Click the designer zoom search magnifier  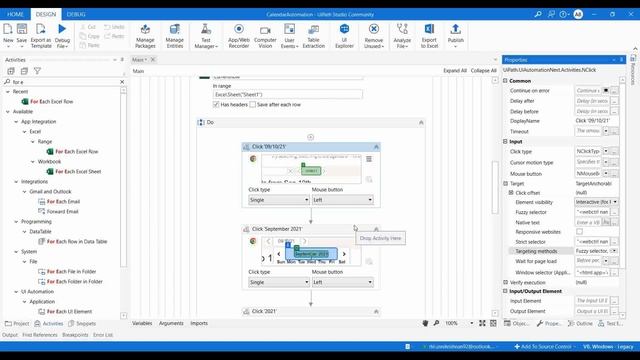point(436,323)
